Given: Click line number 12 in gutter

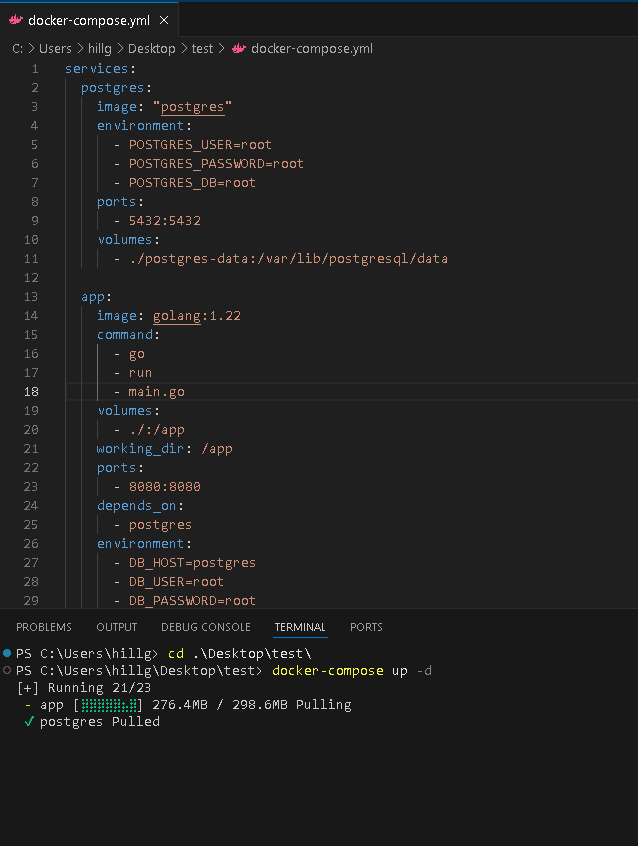Looking at the screenshot, I should coord(31,277).
